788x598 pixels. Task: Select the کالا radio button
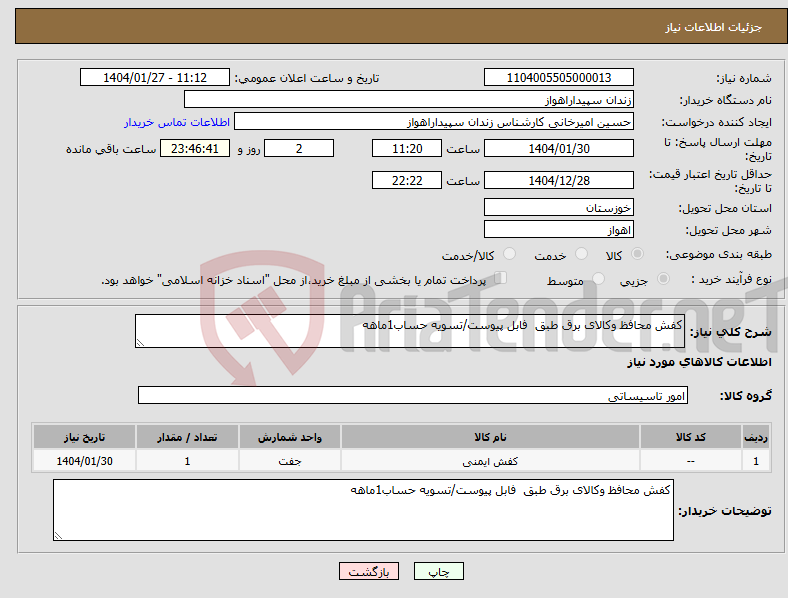(637, 254)
